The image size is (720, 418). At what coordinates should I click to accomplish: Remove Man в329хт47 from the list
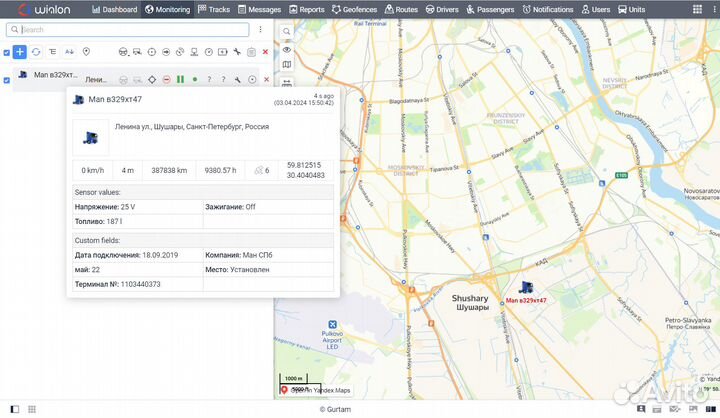coord(266,79)
